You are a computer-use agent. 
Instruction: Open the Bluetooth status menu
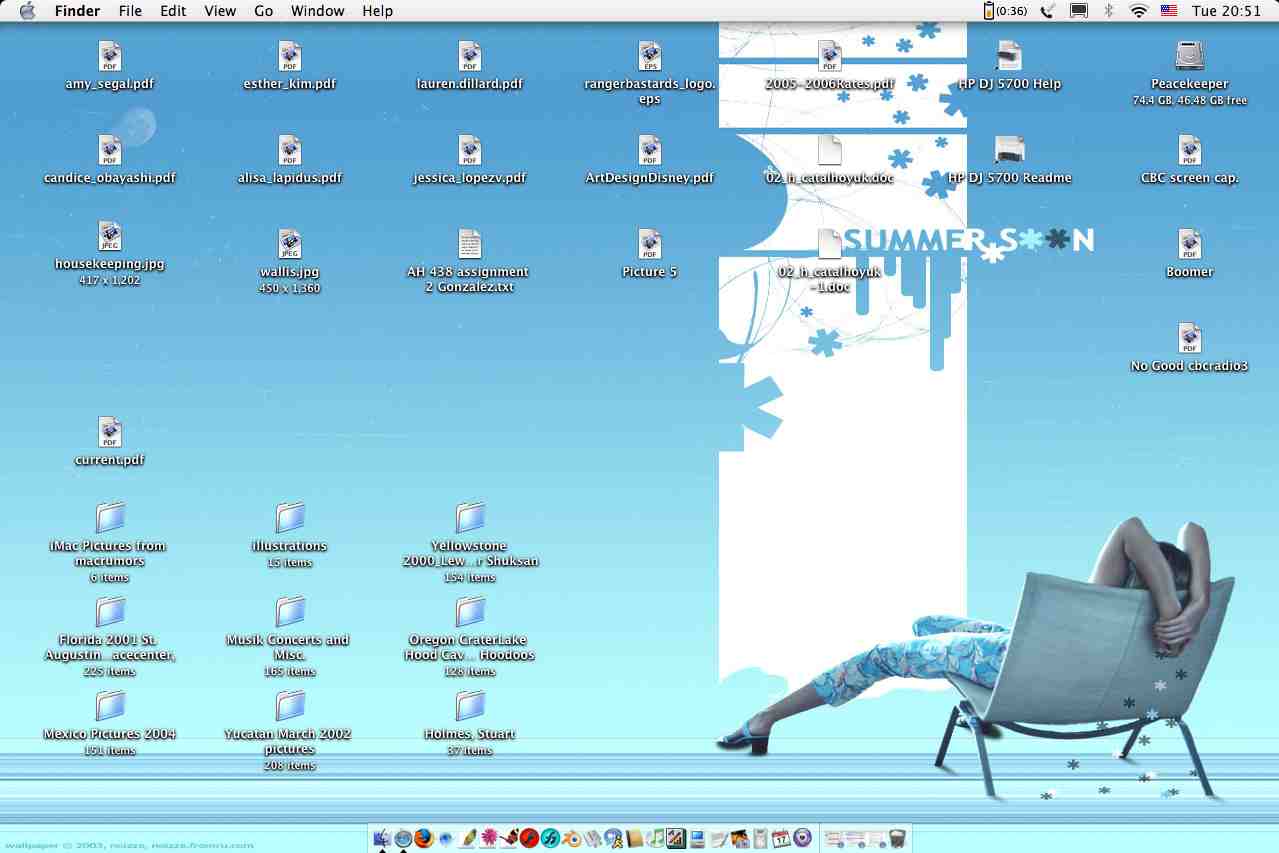1108,11
